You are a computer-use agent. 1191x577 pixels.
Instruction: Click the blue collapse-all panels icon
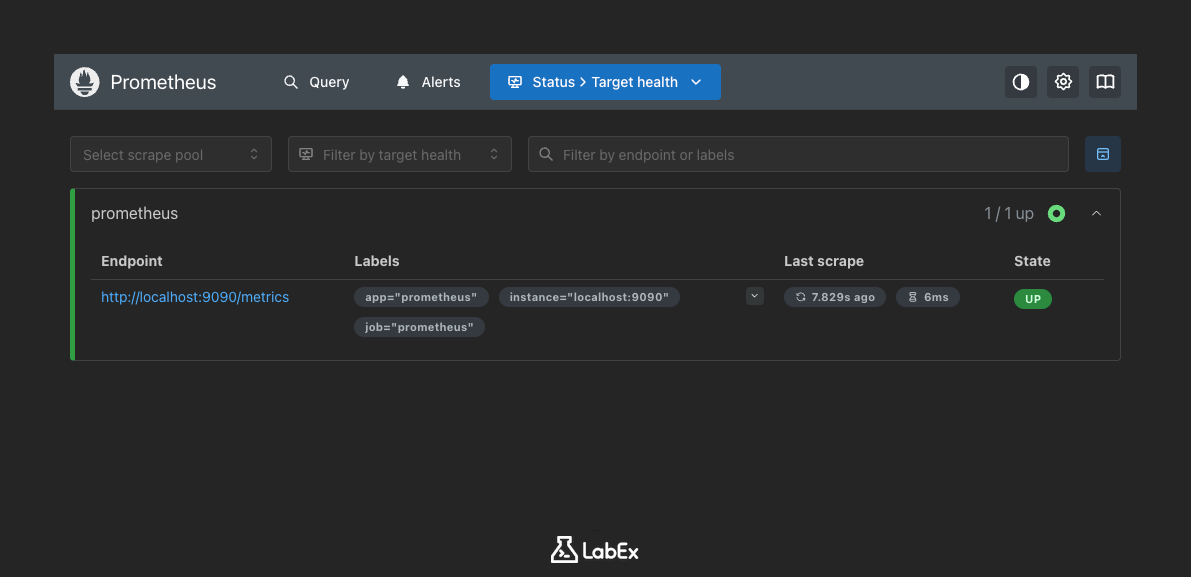1103,154
